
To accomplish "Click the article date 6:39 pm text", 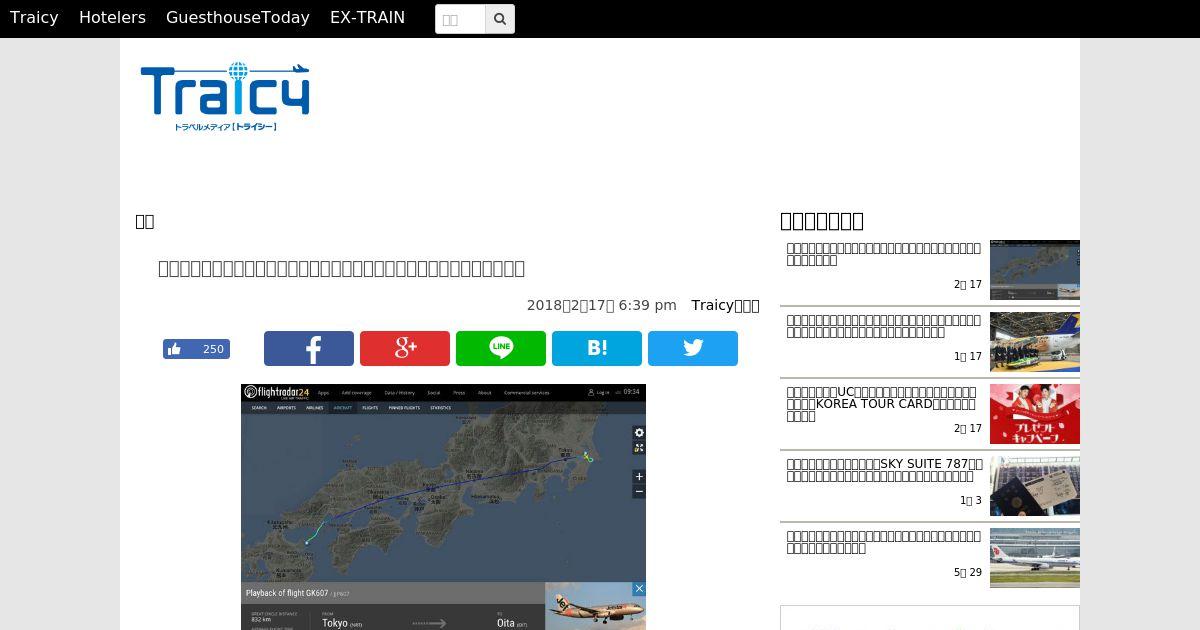I will 601,305.
